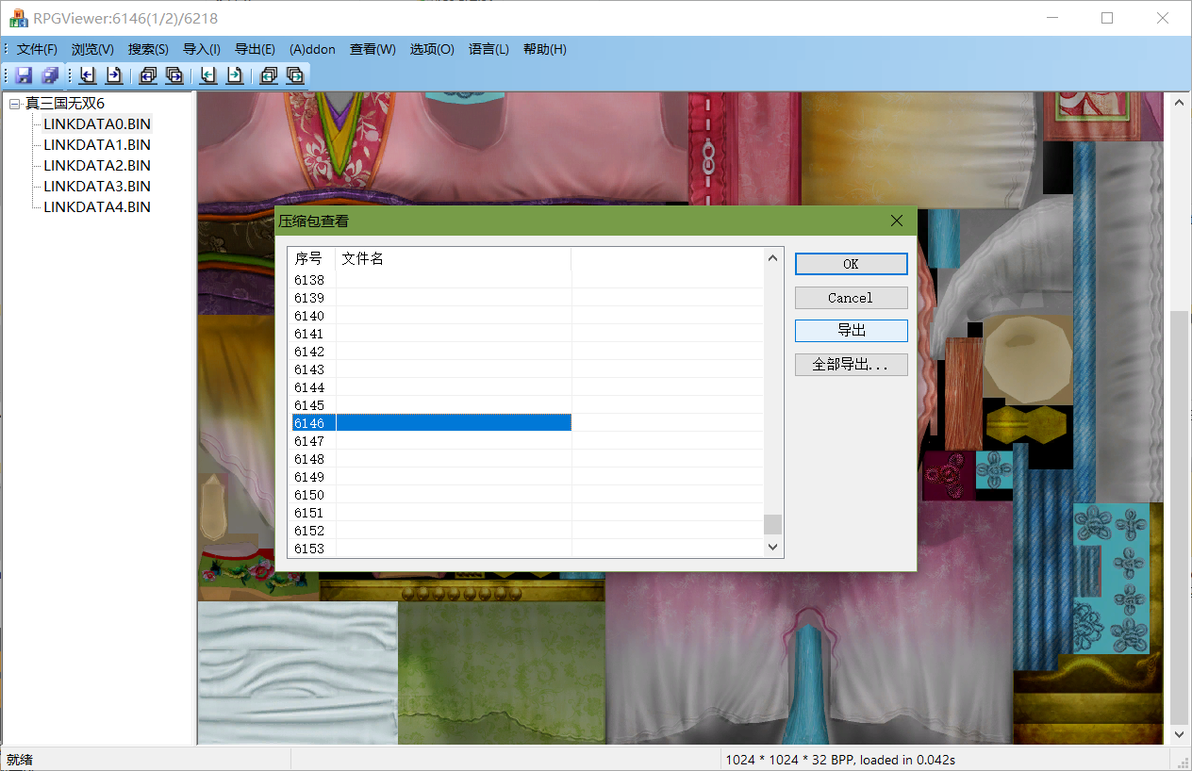Close the 压缩包查看 dialog
1192x771 pixels.
897,221
